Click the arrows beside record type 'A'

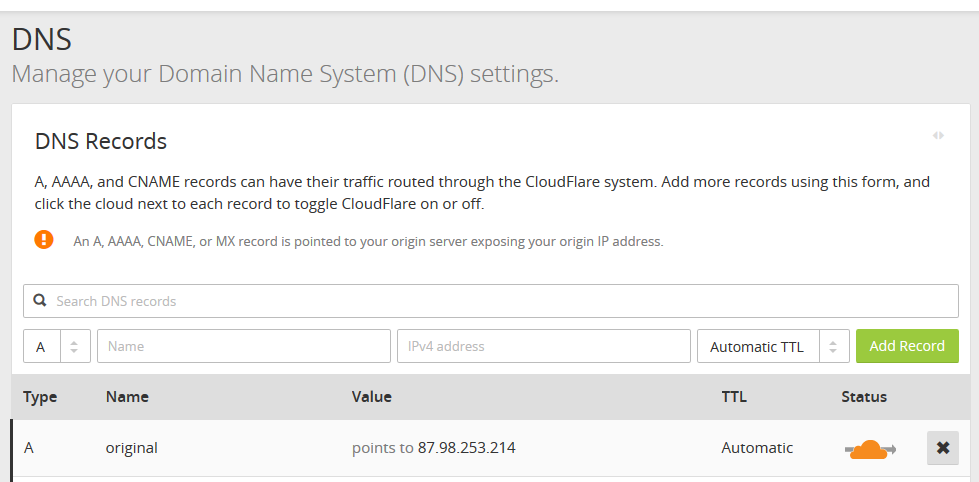(75, 347)
